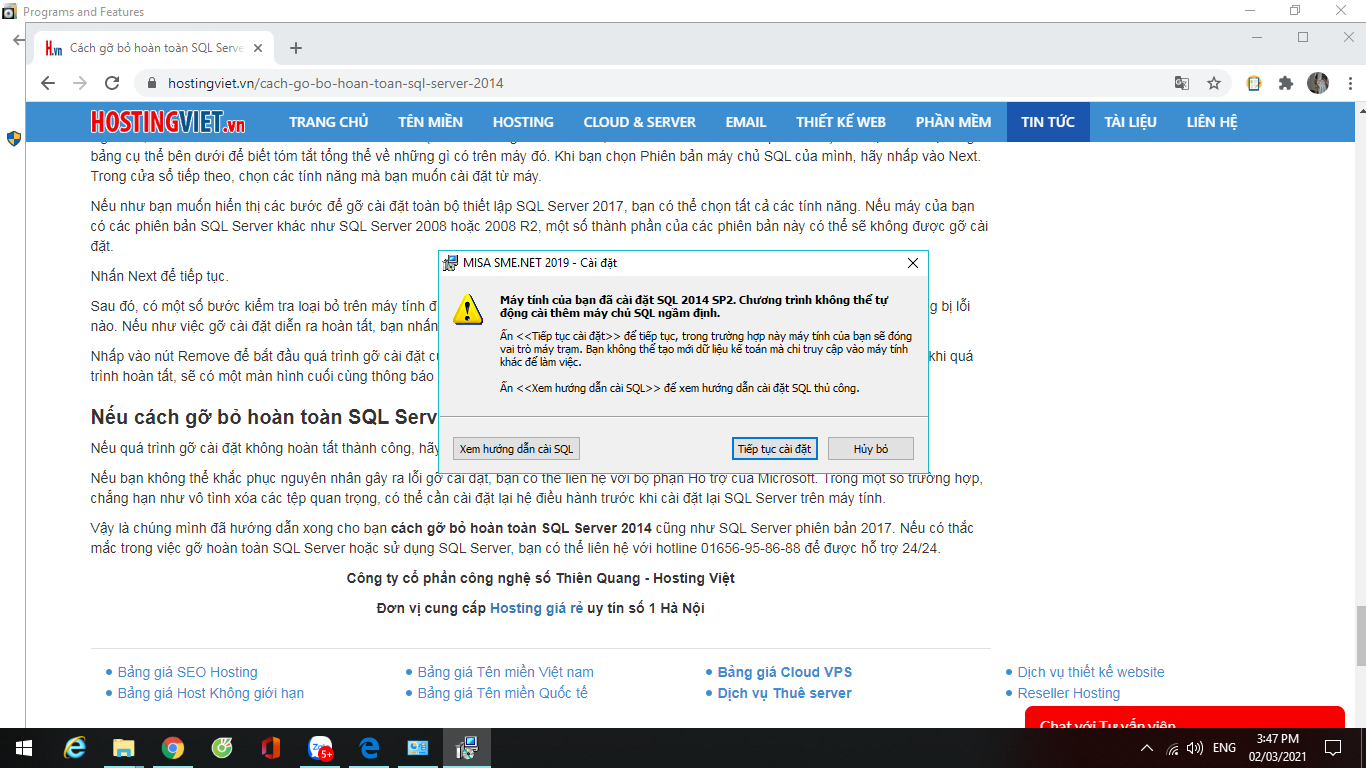Select the Cách gỡ bỏ hoàn toàn SQL Server tab
This screenshot has height=768, width=1366.
[x=155, y=48]
